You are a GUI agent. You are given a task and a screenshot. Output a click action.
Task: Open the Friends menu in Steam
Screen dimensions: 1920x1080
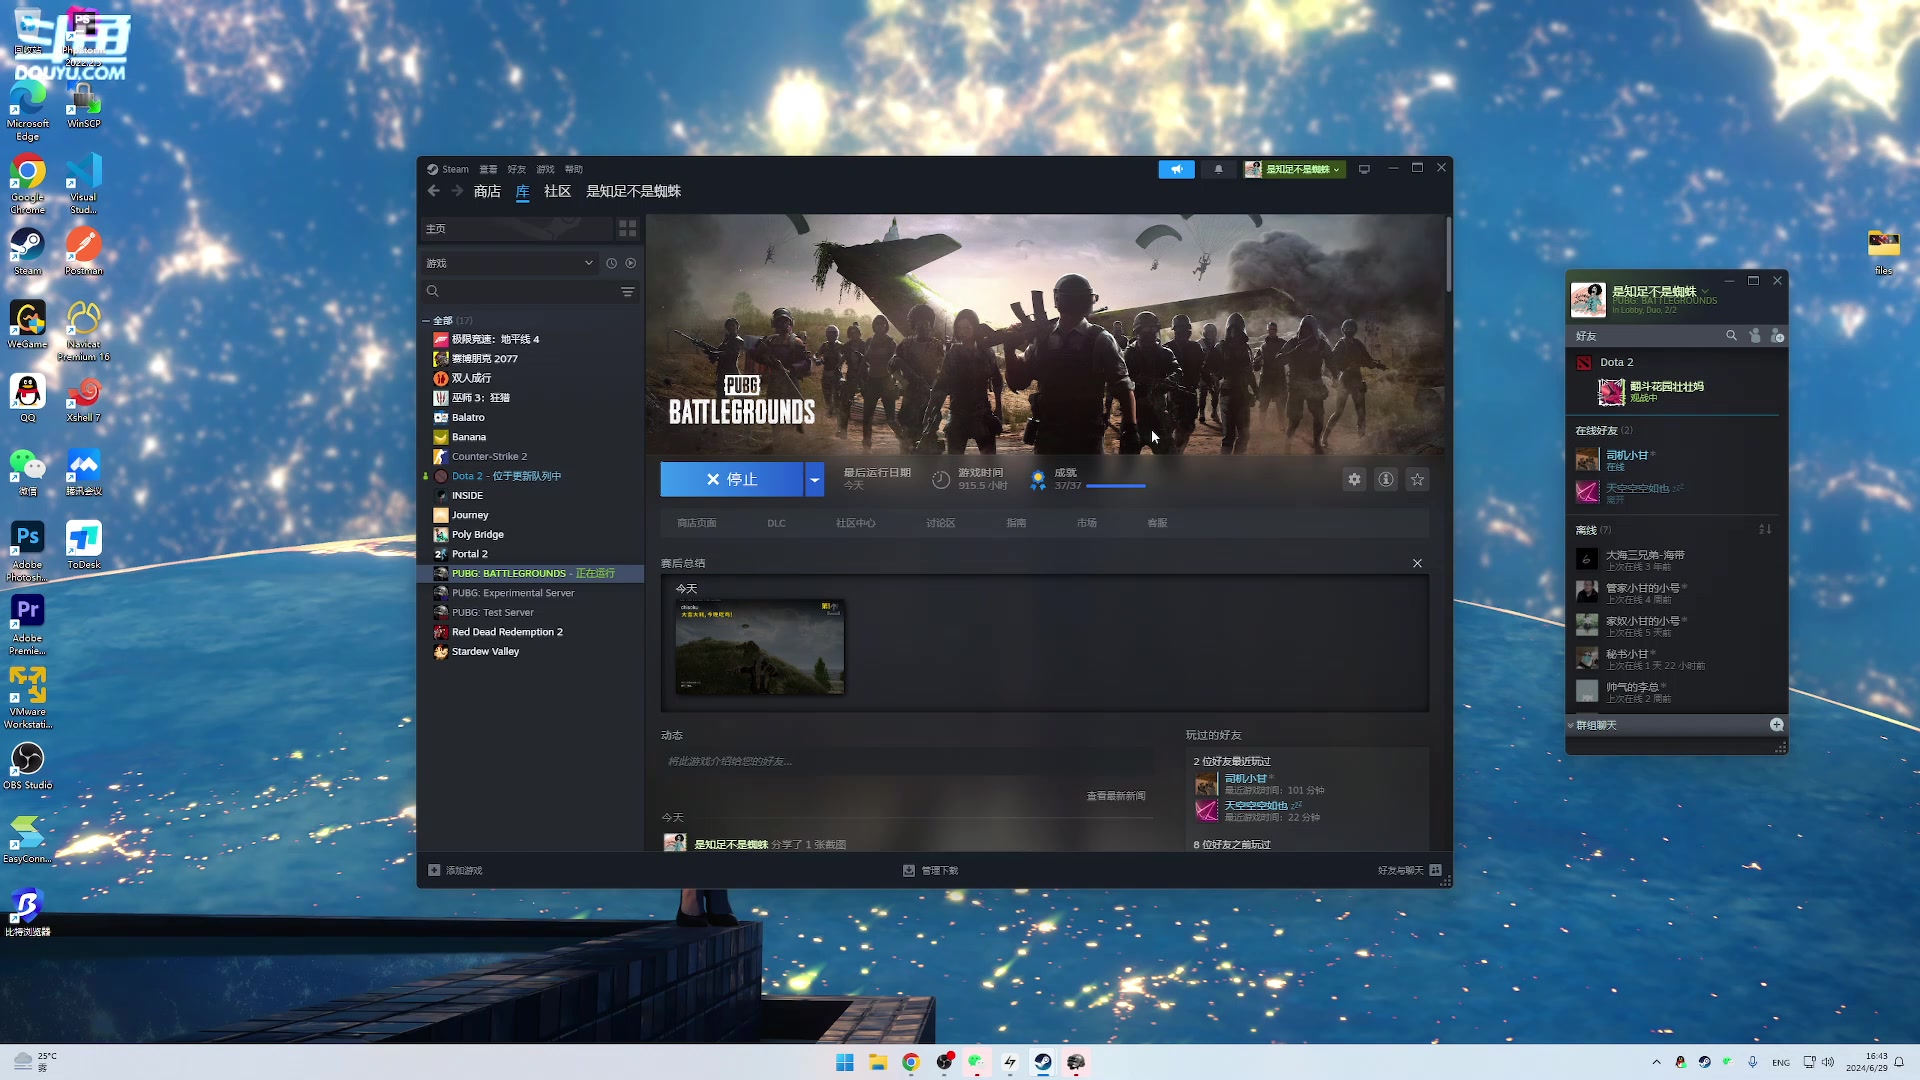(x=516, y=169)
